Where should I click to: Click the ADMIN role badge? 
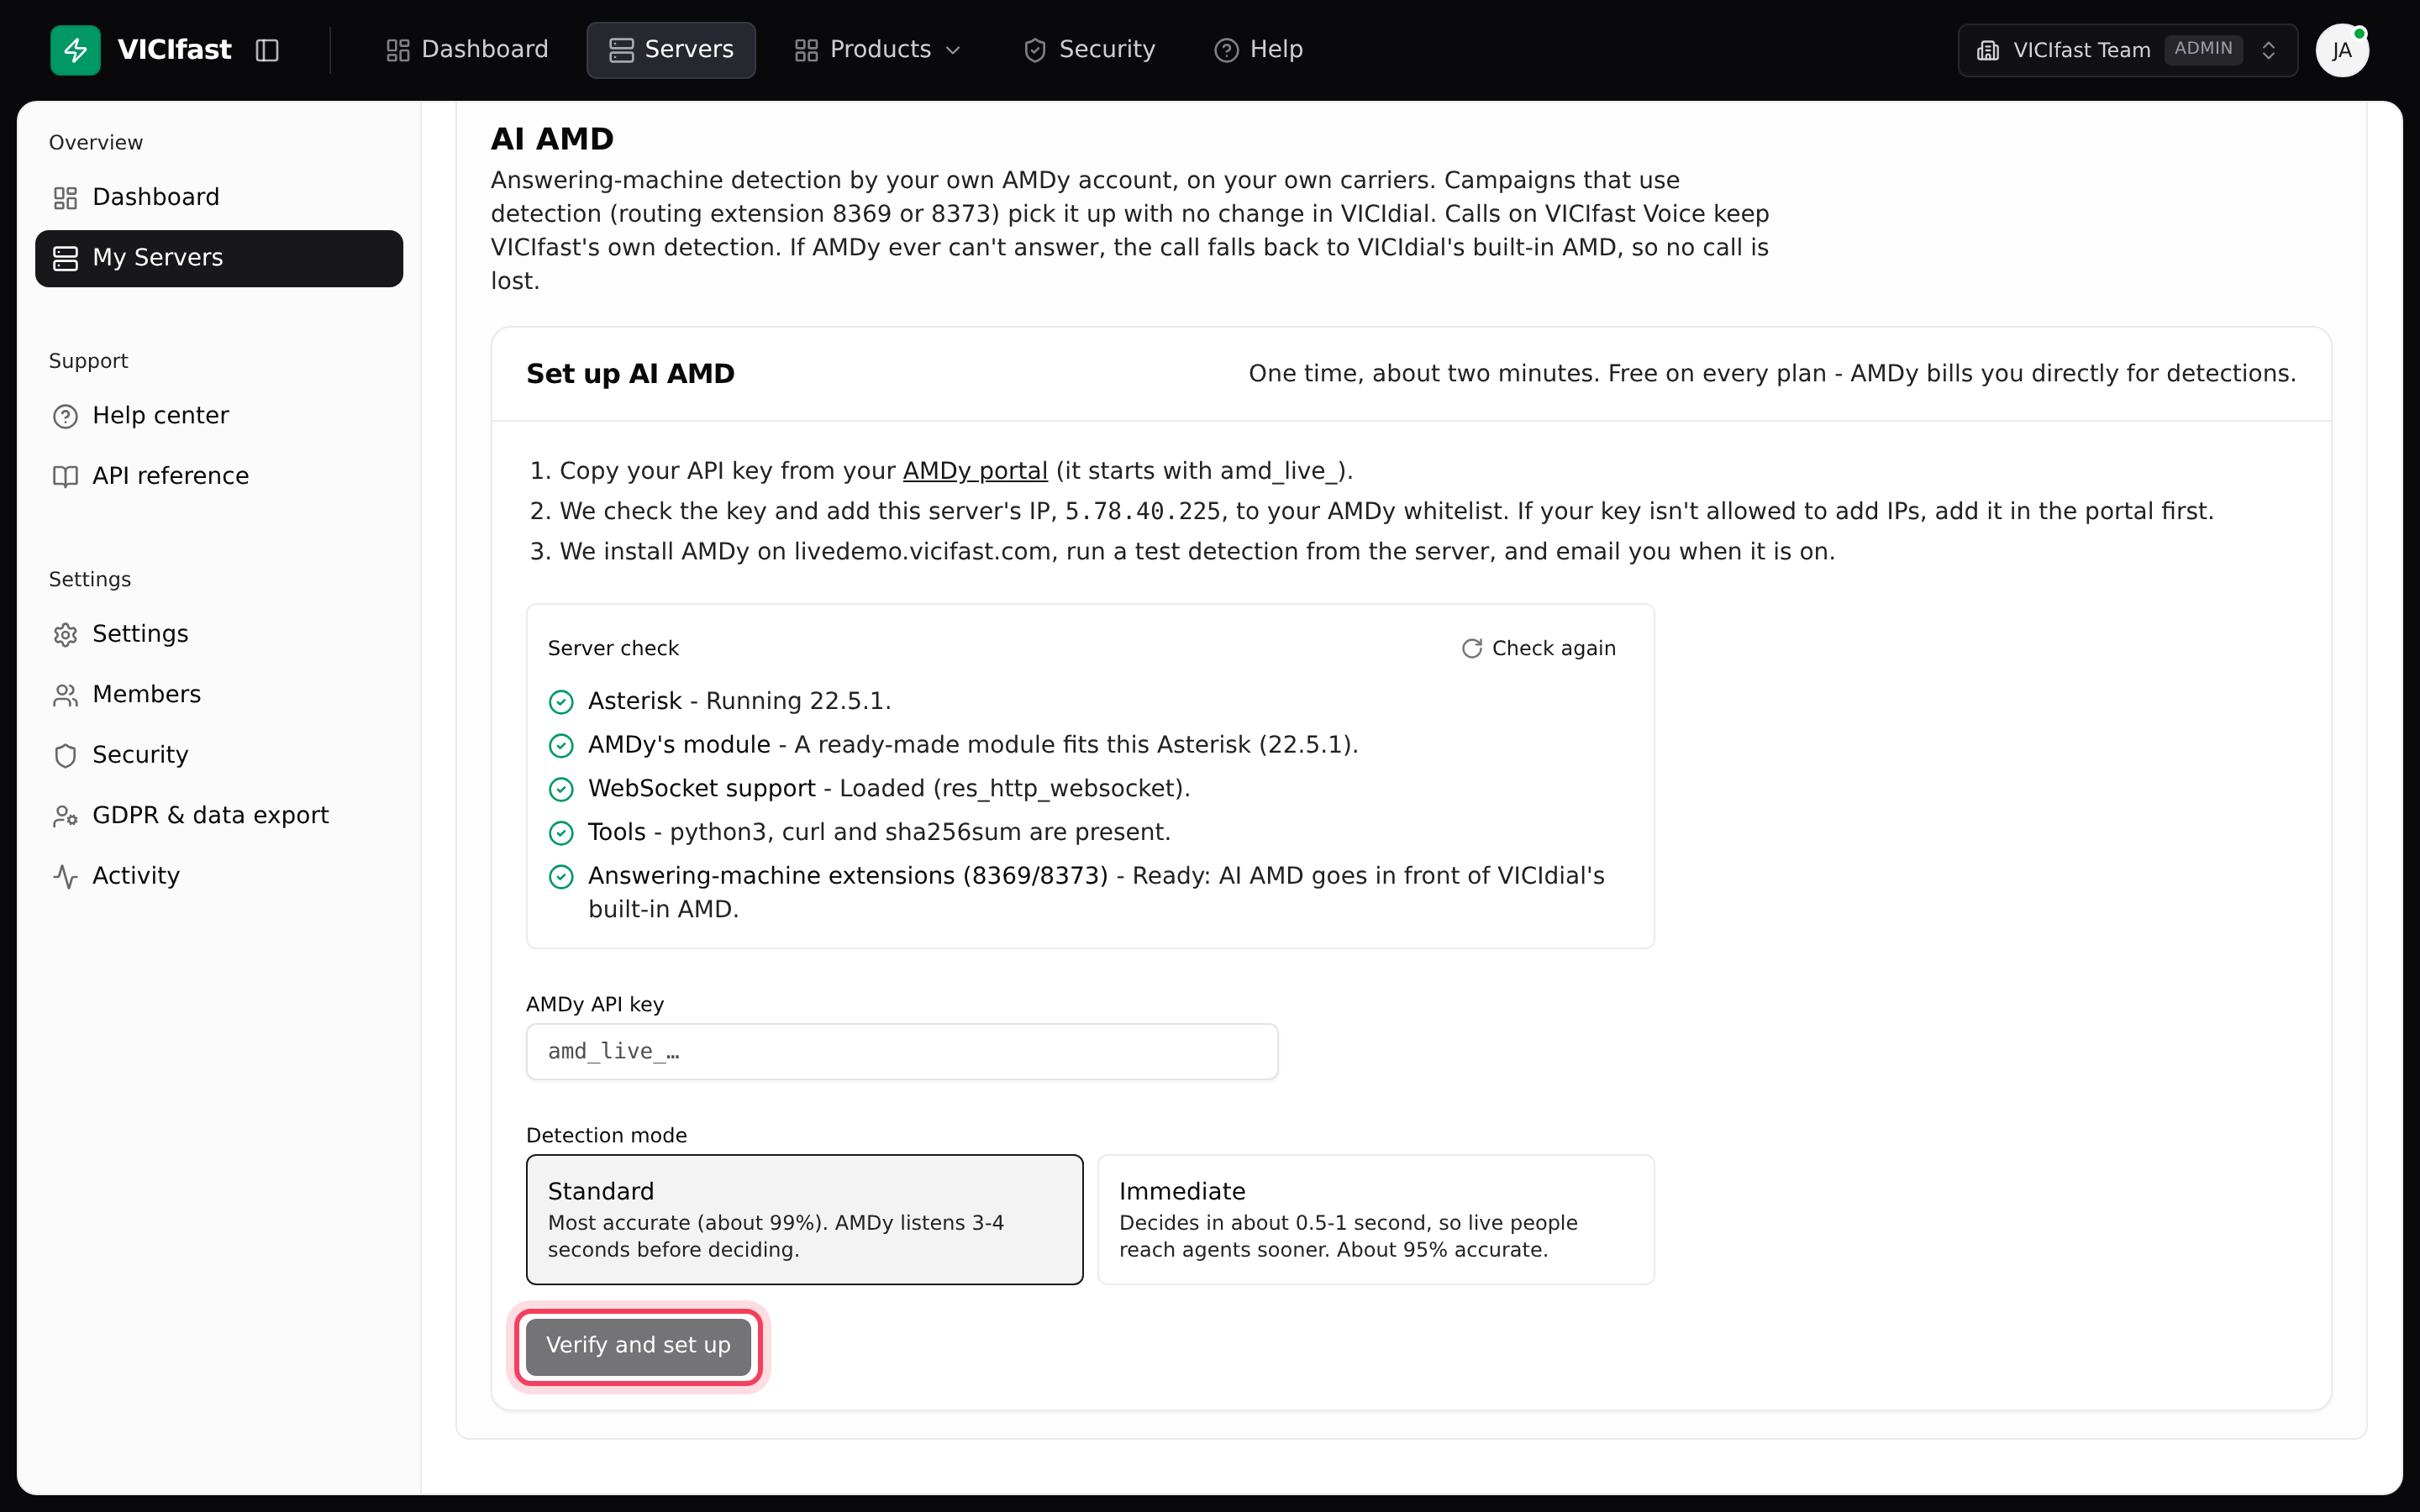point(2203,49)
